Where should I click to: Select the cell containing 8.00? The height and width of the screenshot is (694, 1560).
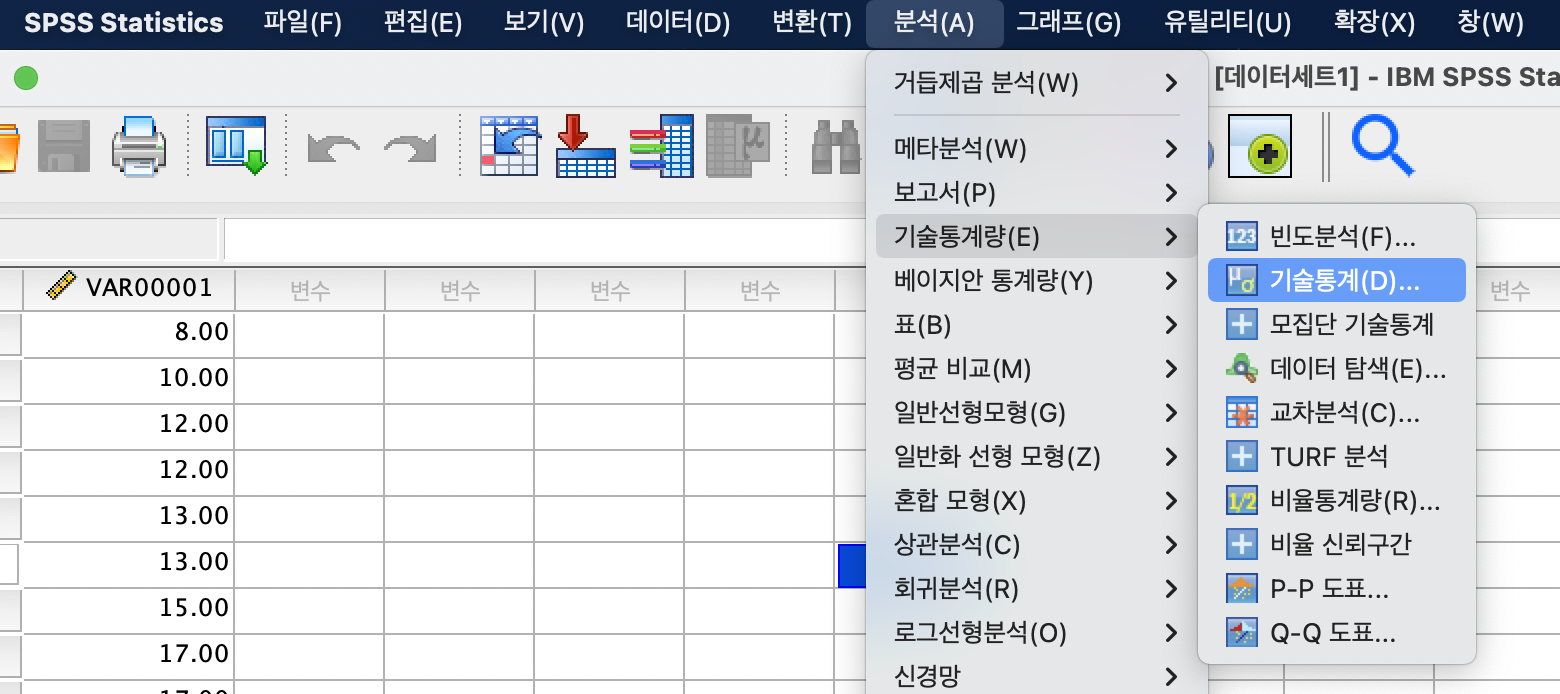tap(129, 332)
